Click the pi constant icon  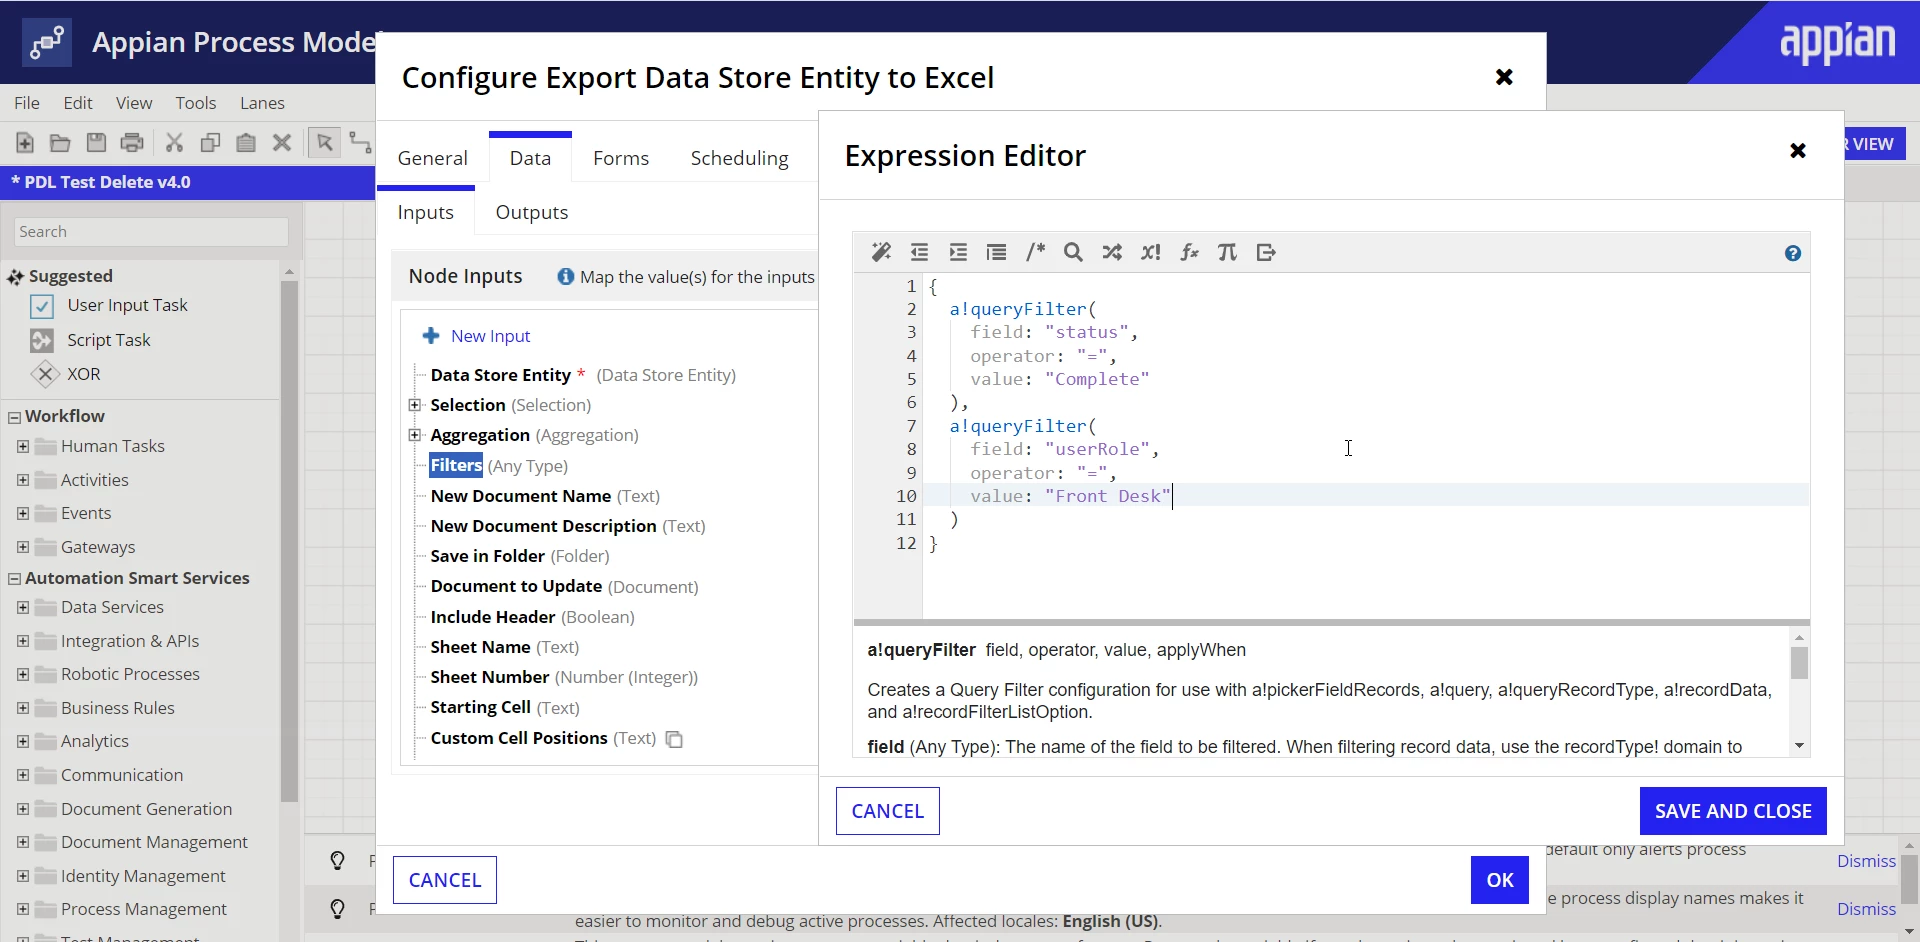[x=1227, y=252]
